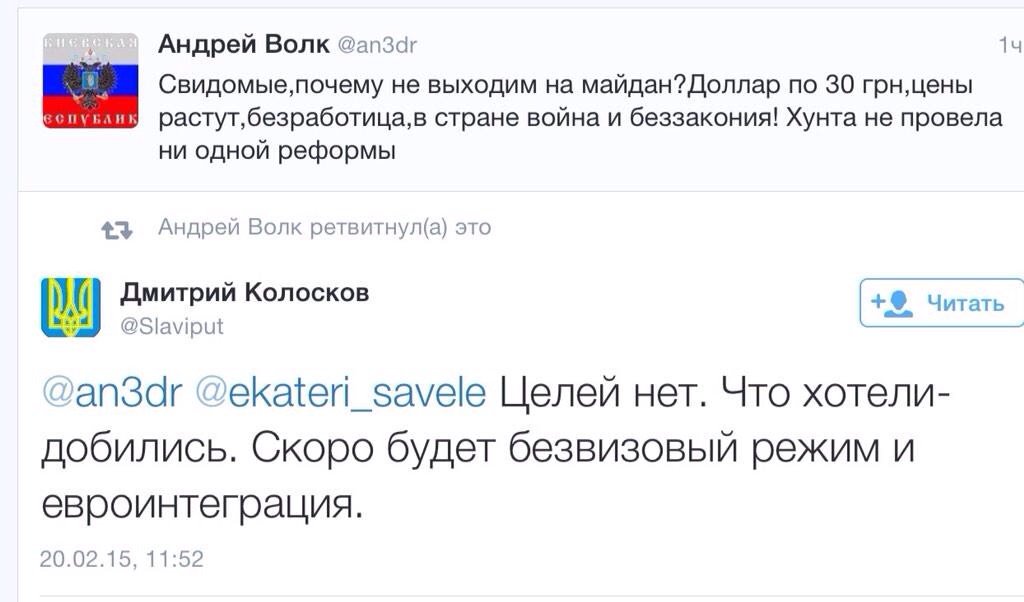
Task: Follow the user with the Читать button
Action: pos(942,302)
